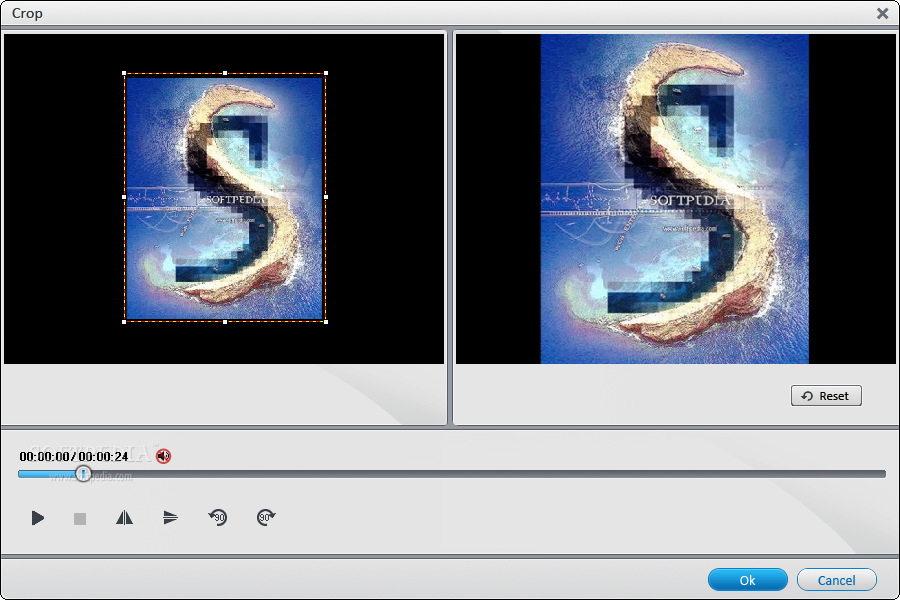Select the top-right crop handle
Screen dimensions: 900x600
coord(326,73)
